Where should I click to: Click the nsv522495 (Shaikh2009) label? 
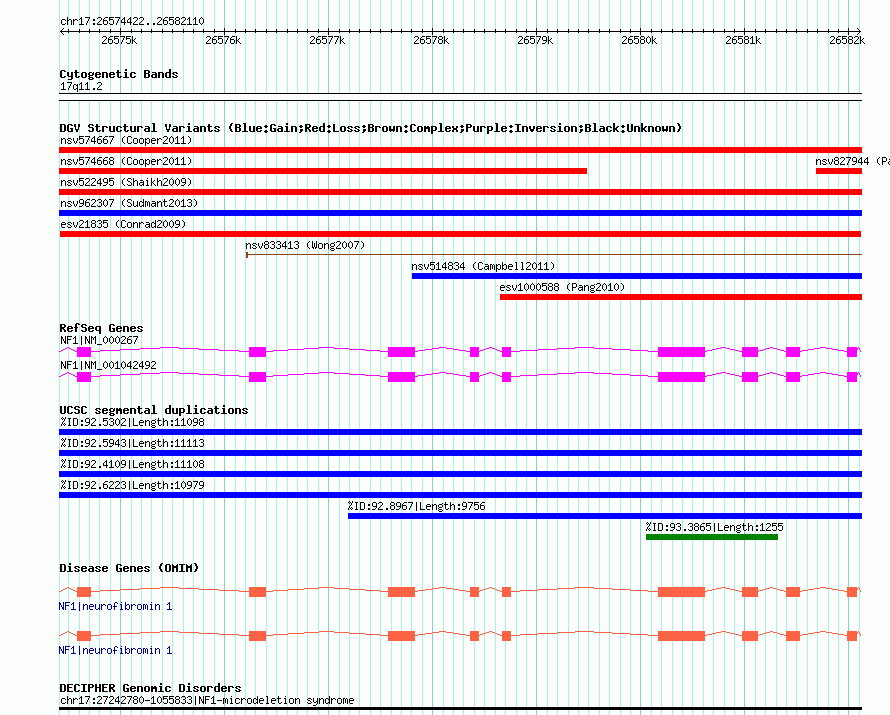[126, 182]
